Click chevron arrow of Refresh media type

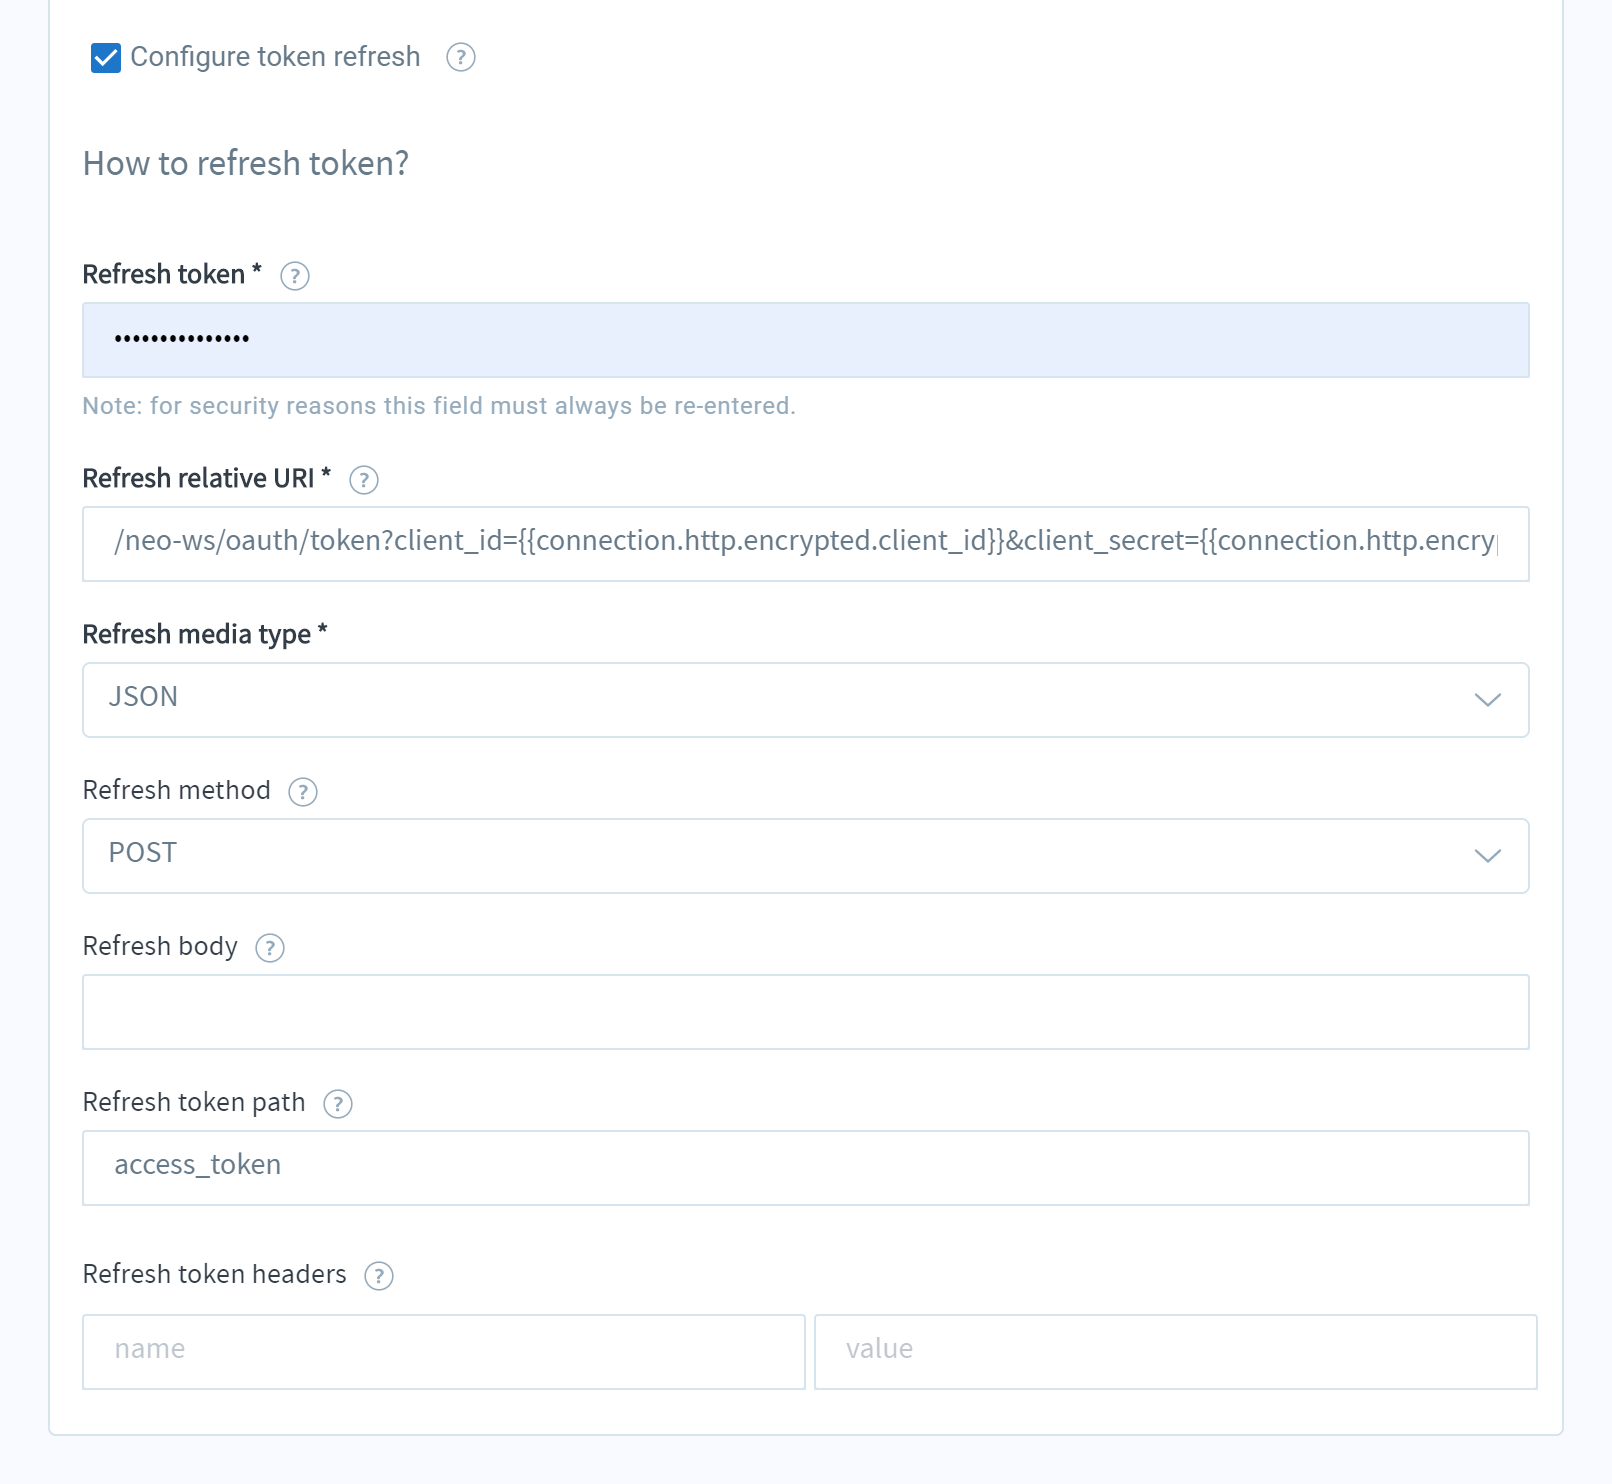point(1487,700)
